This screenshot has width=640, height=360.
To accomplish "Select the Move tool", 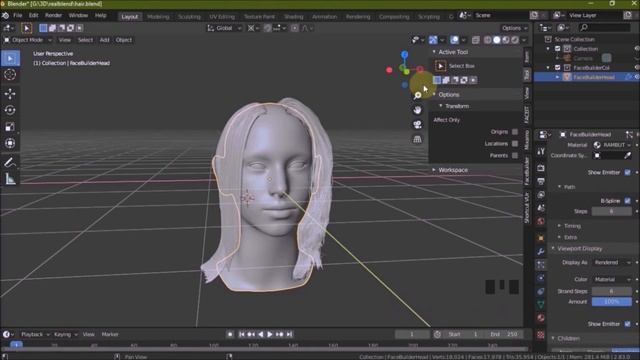I will coord(10,93).
